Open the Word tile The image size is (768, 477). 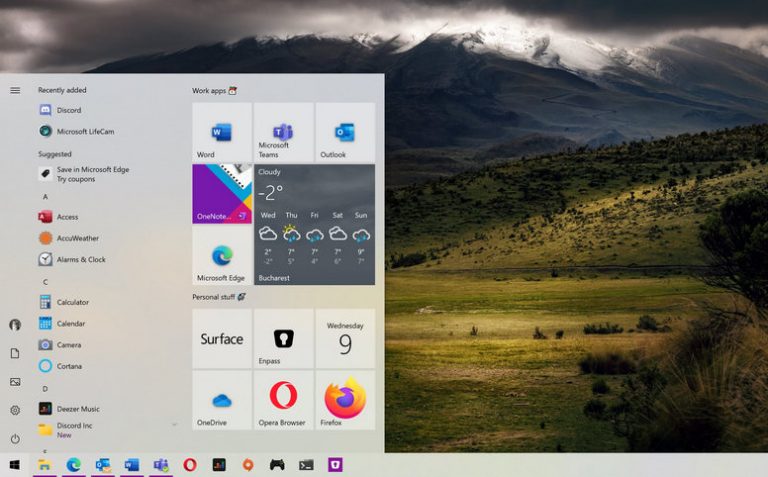[x=221, y=133]
